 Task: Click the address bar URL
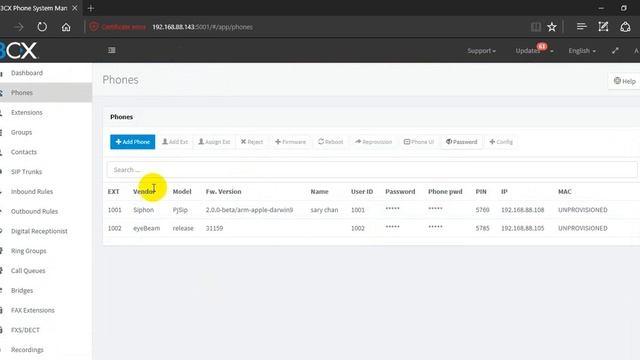coord(202,27)
